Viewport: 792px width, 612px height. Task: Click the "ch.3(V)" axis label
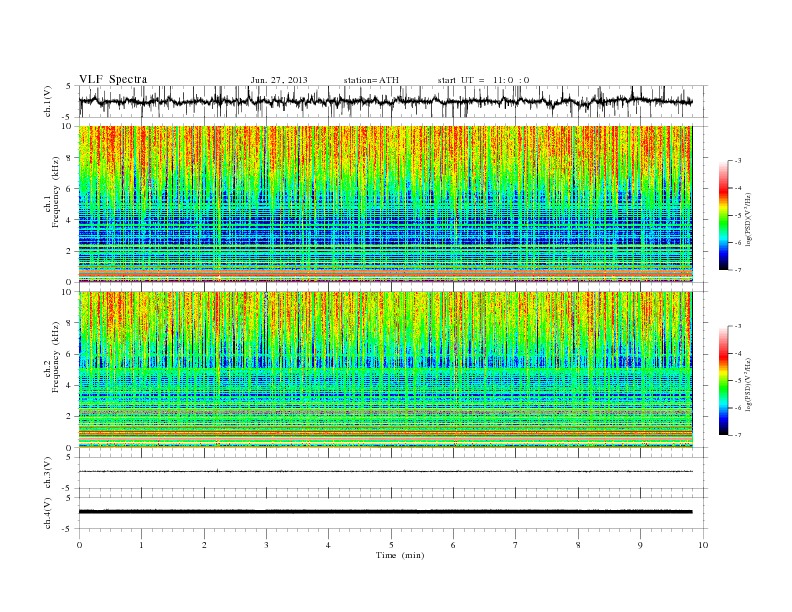(x=48, y=473)
